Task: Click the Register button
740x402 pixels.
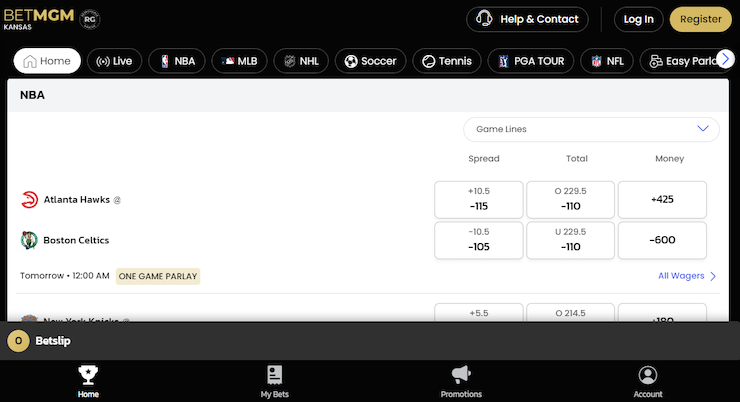Action: (700, 19)
